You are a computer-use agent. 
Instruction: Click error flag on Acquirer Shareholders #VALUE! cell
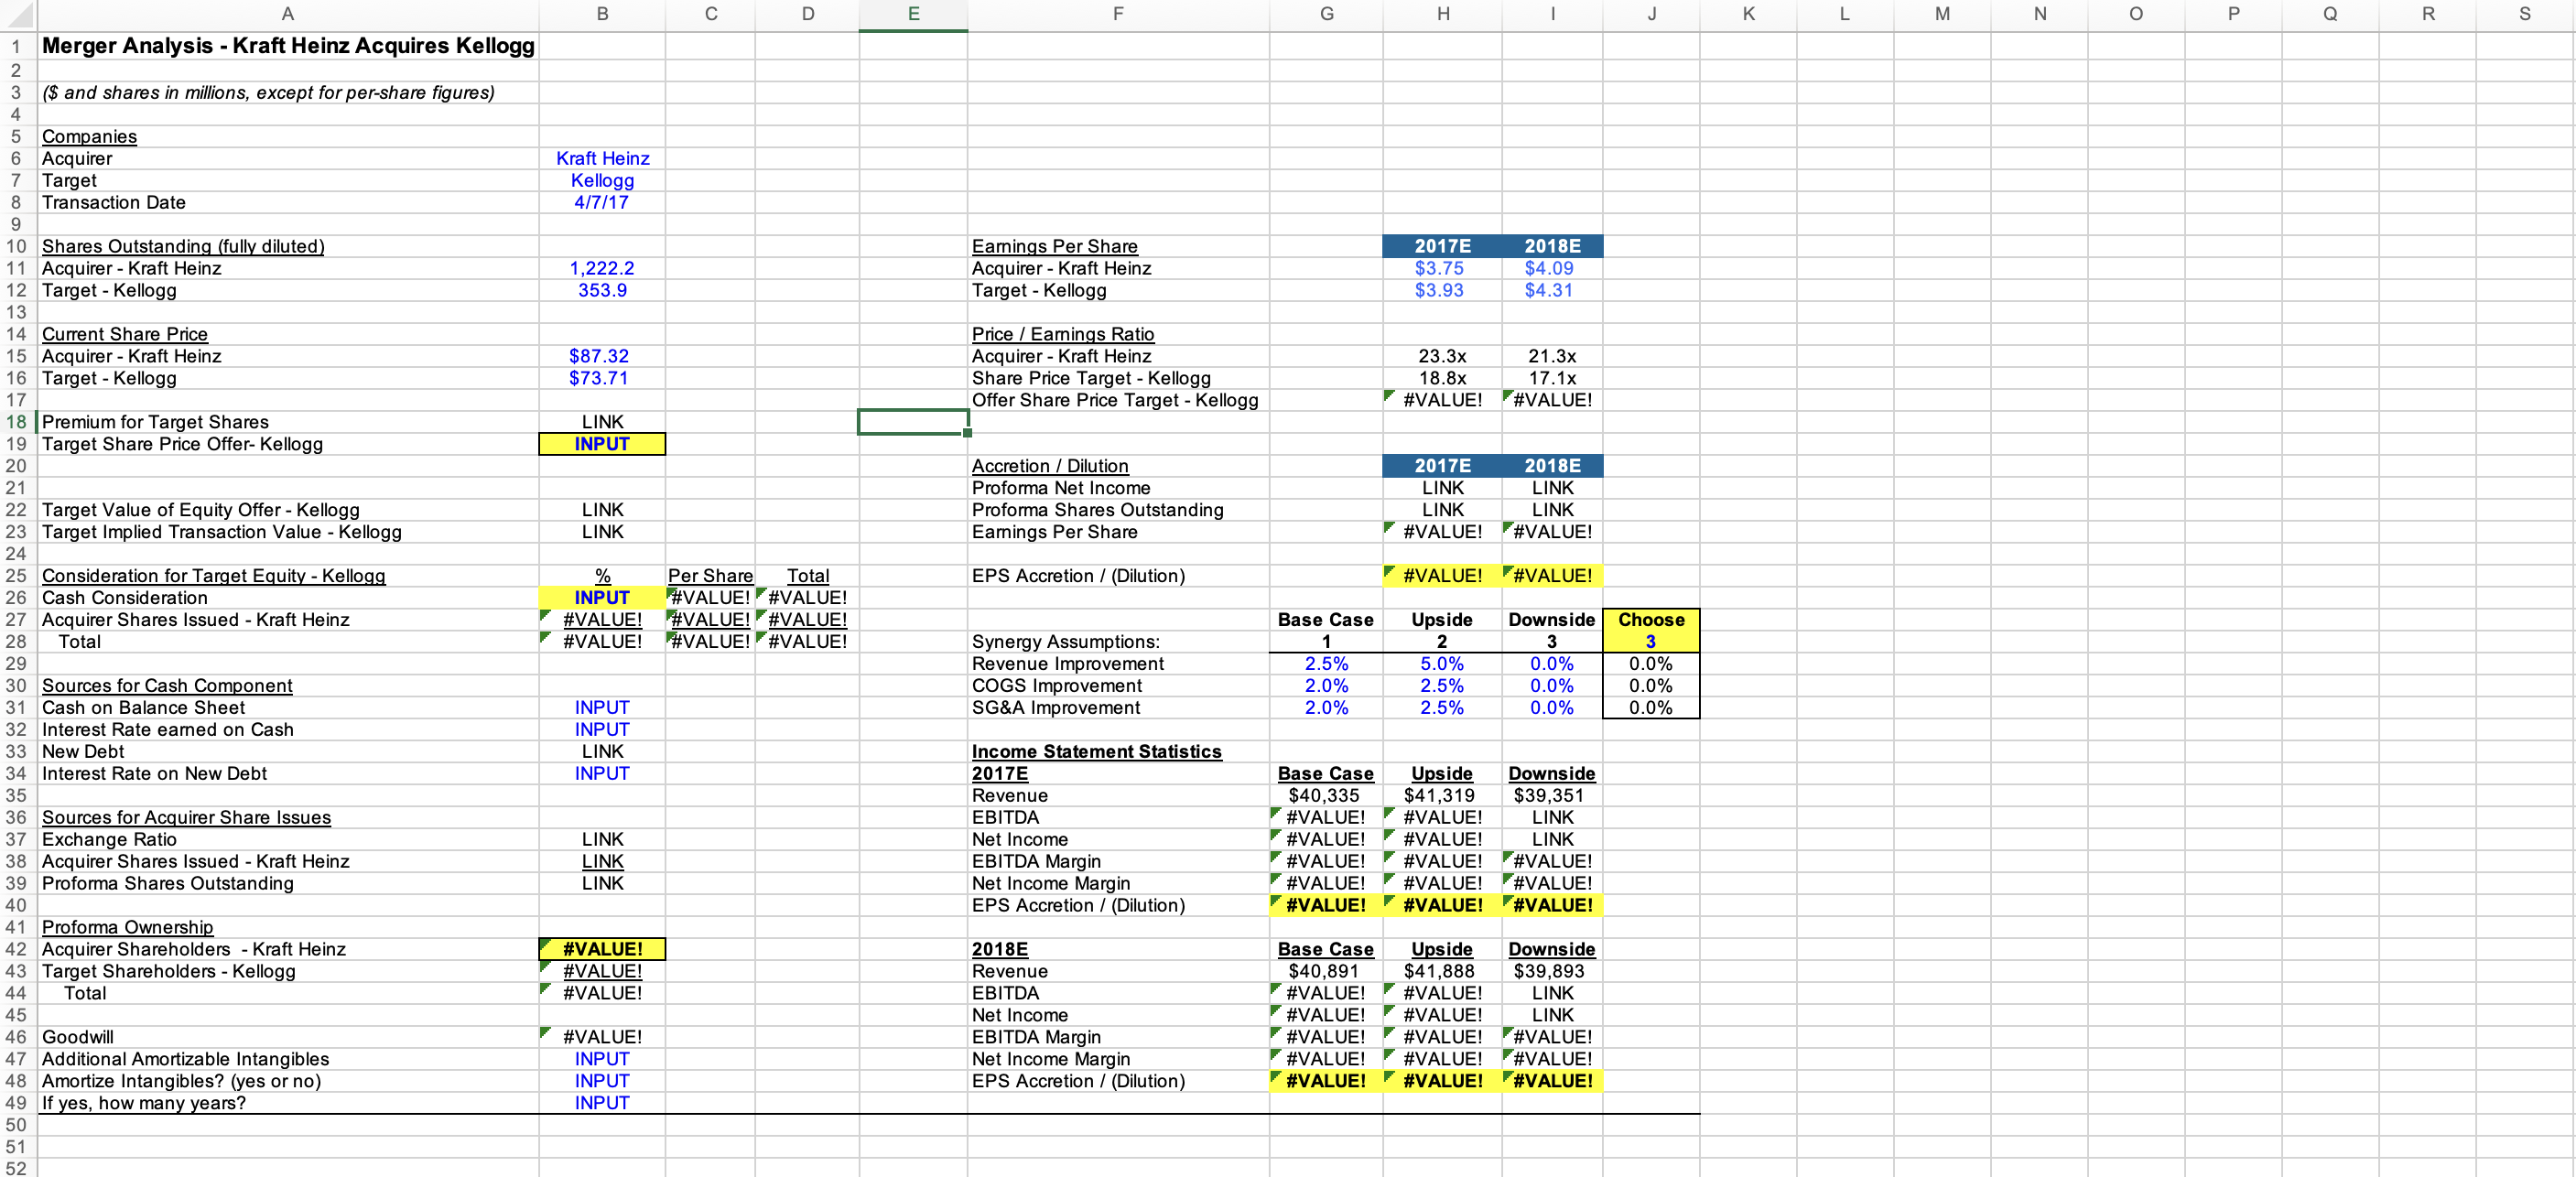coord(546,944)
